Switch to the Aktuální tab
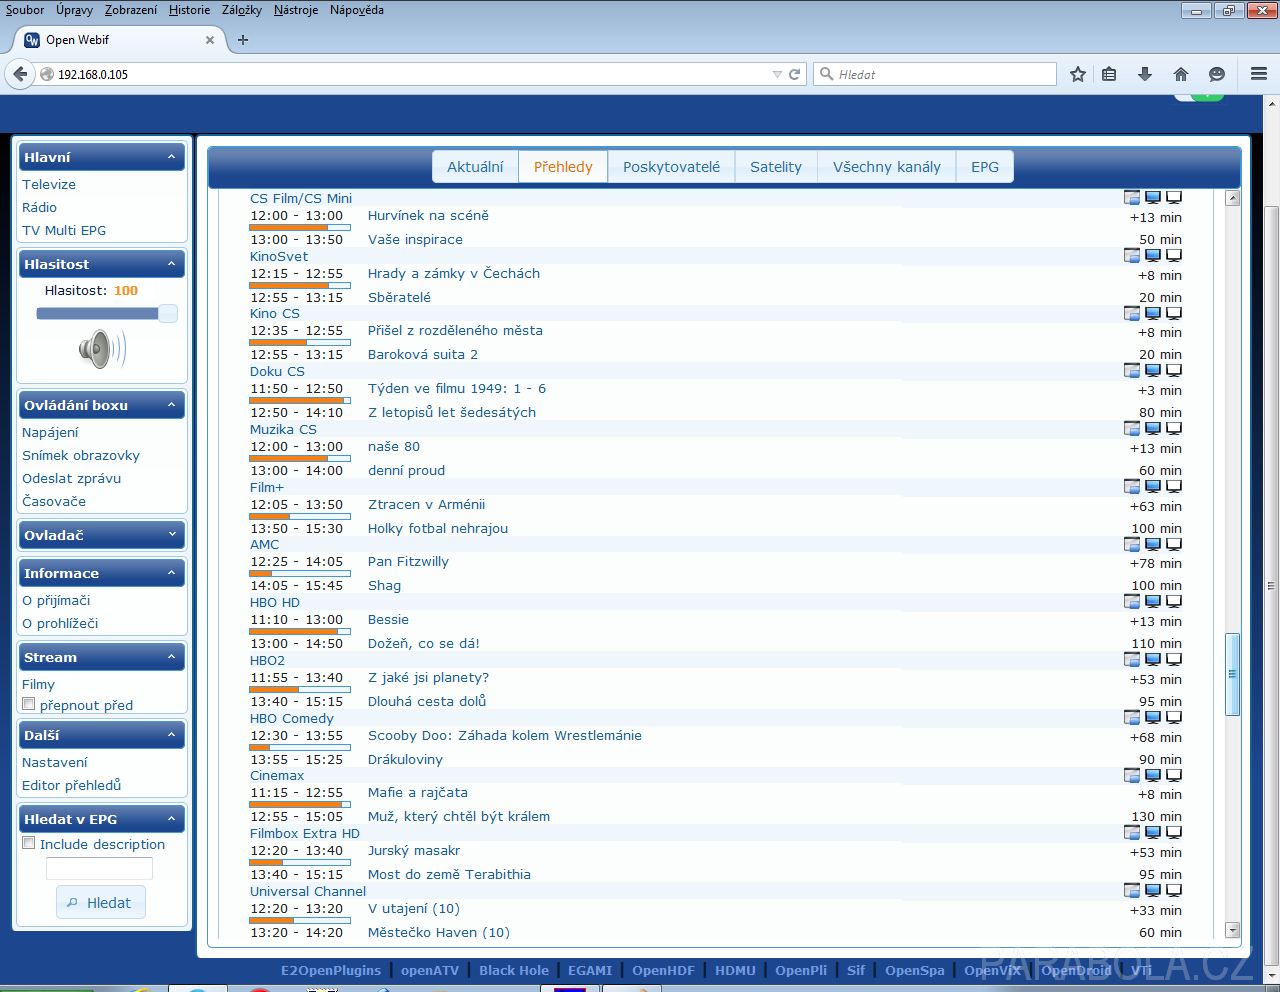The height and width of the screenshot is (992, 1280). (x=475, y=167)
